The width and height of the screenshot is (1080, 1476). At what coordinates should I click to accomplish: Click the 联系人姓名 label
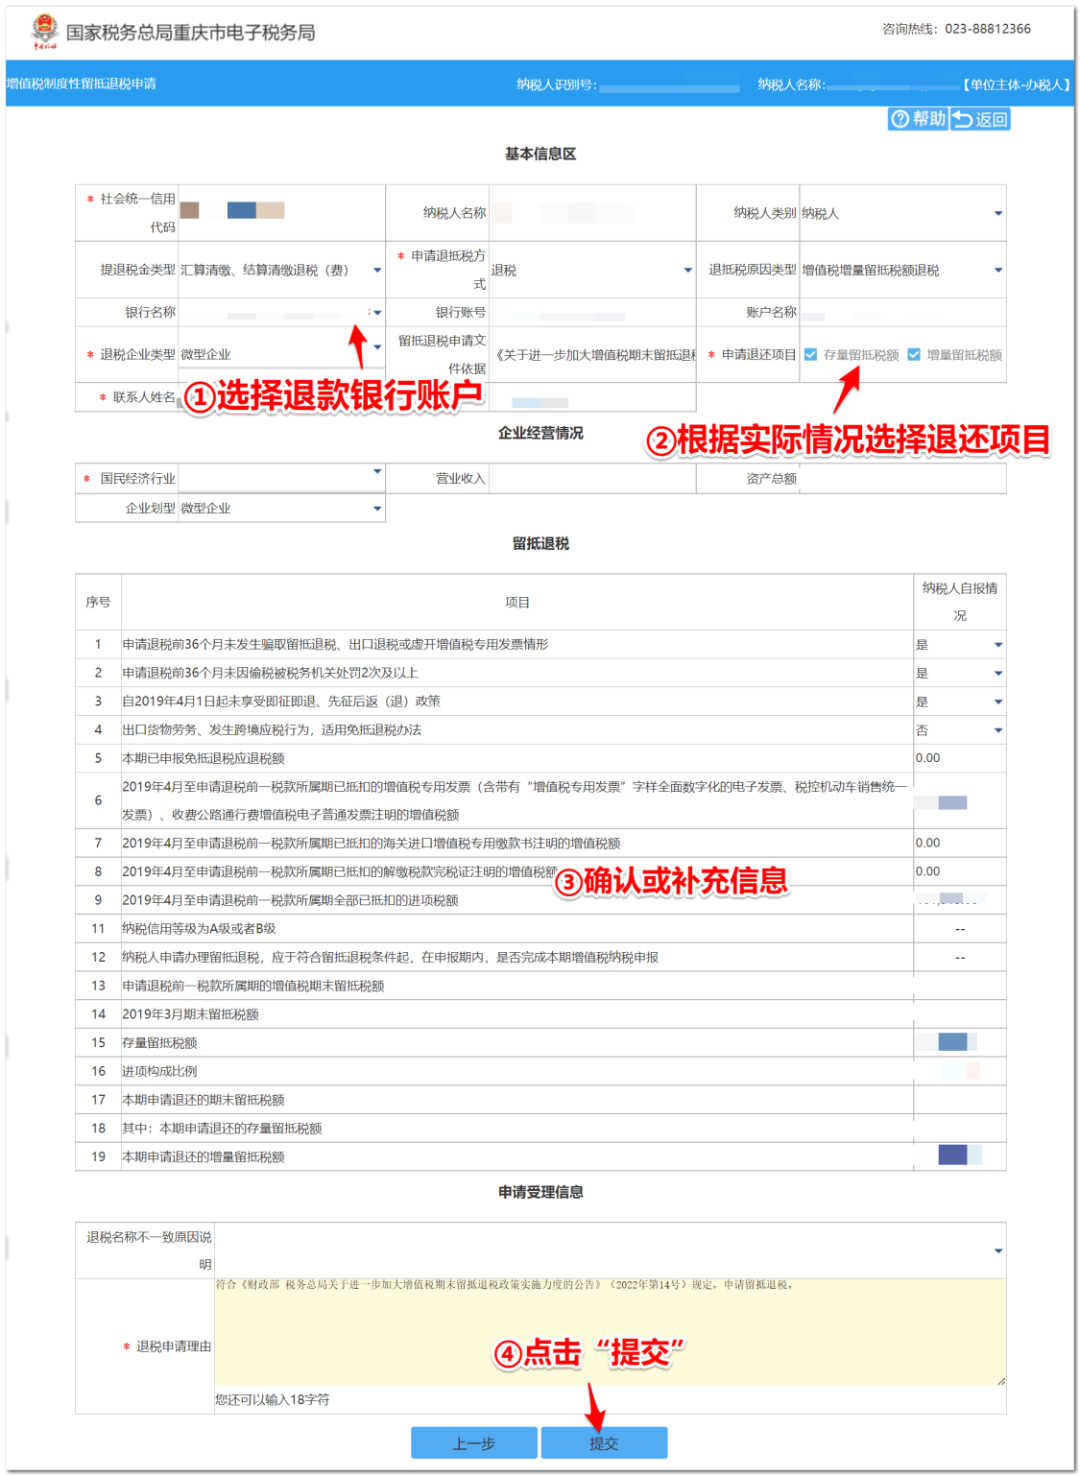point(143,397)
